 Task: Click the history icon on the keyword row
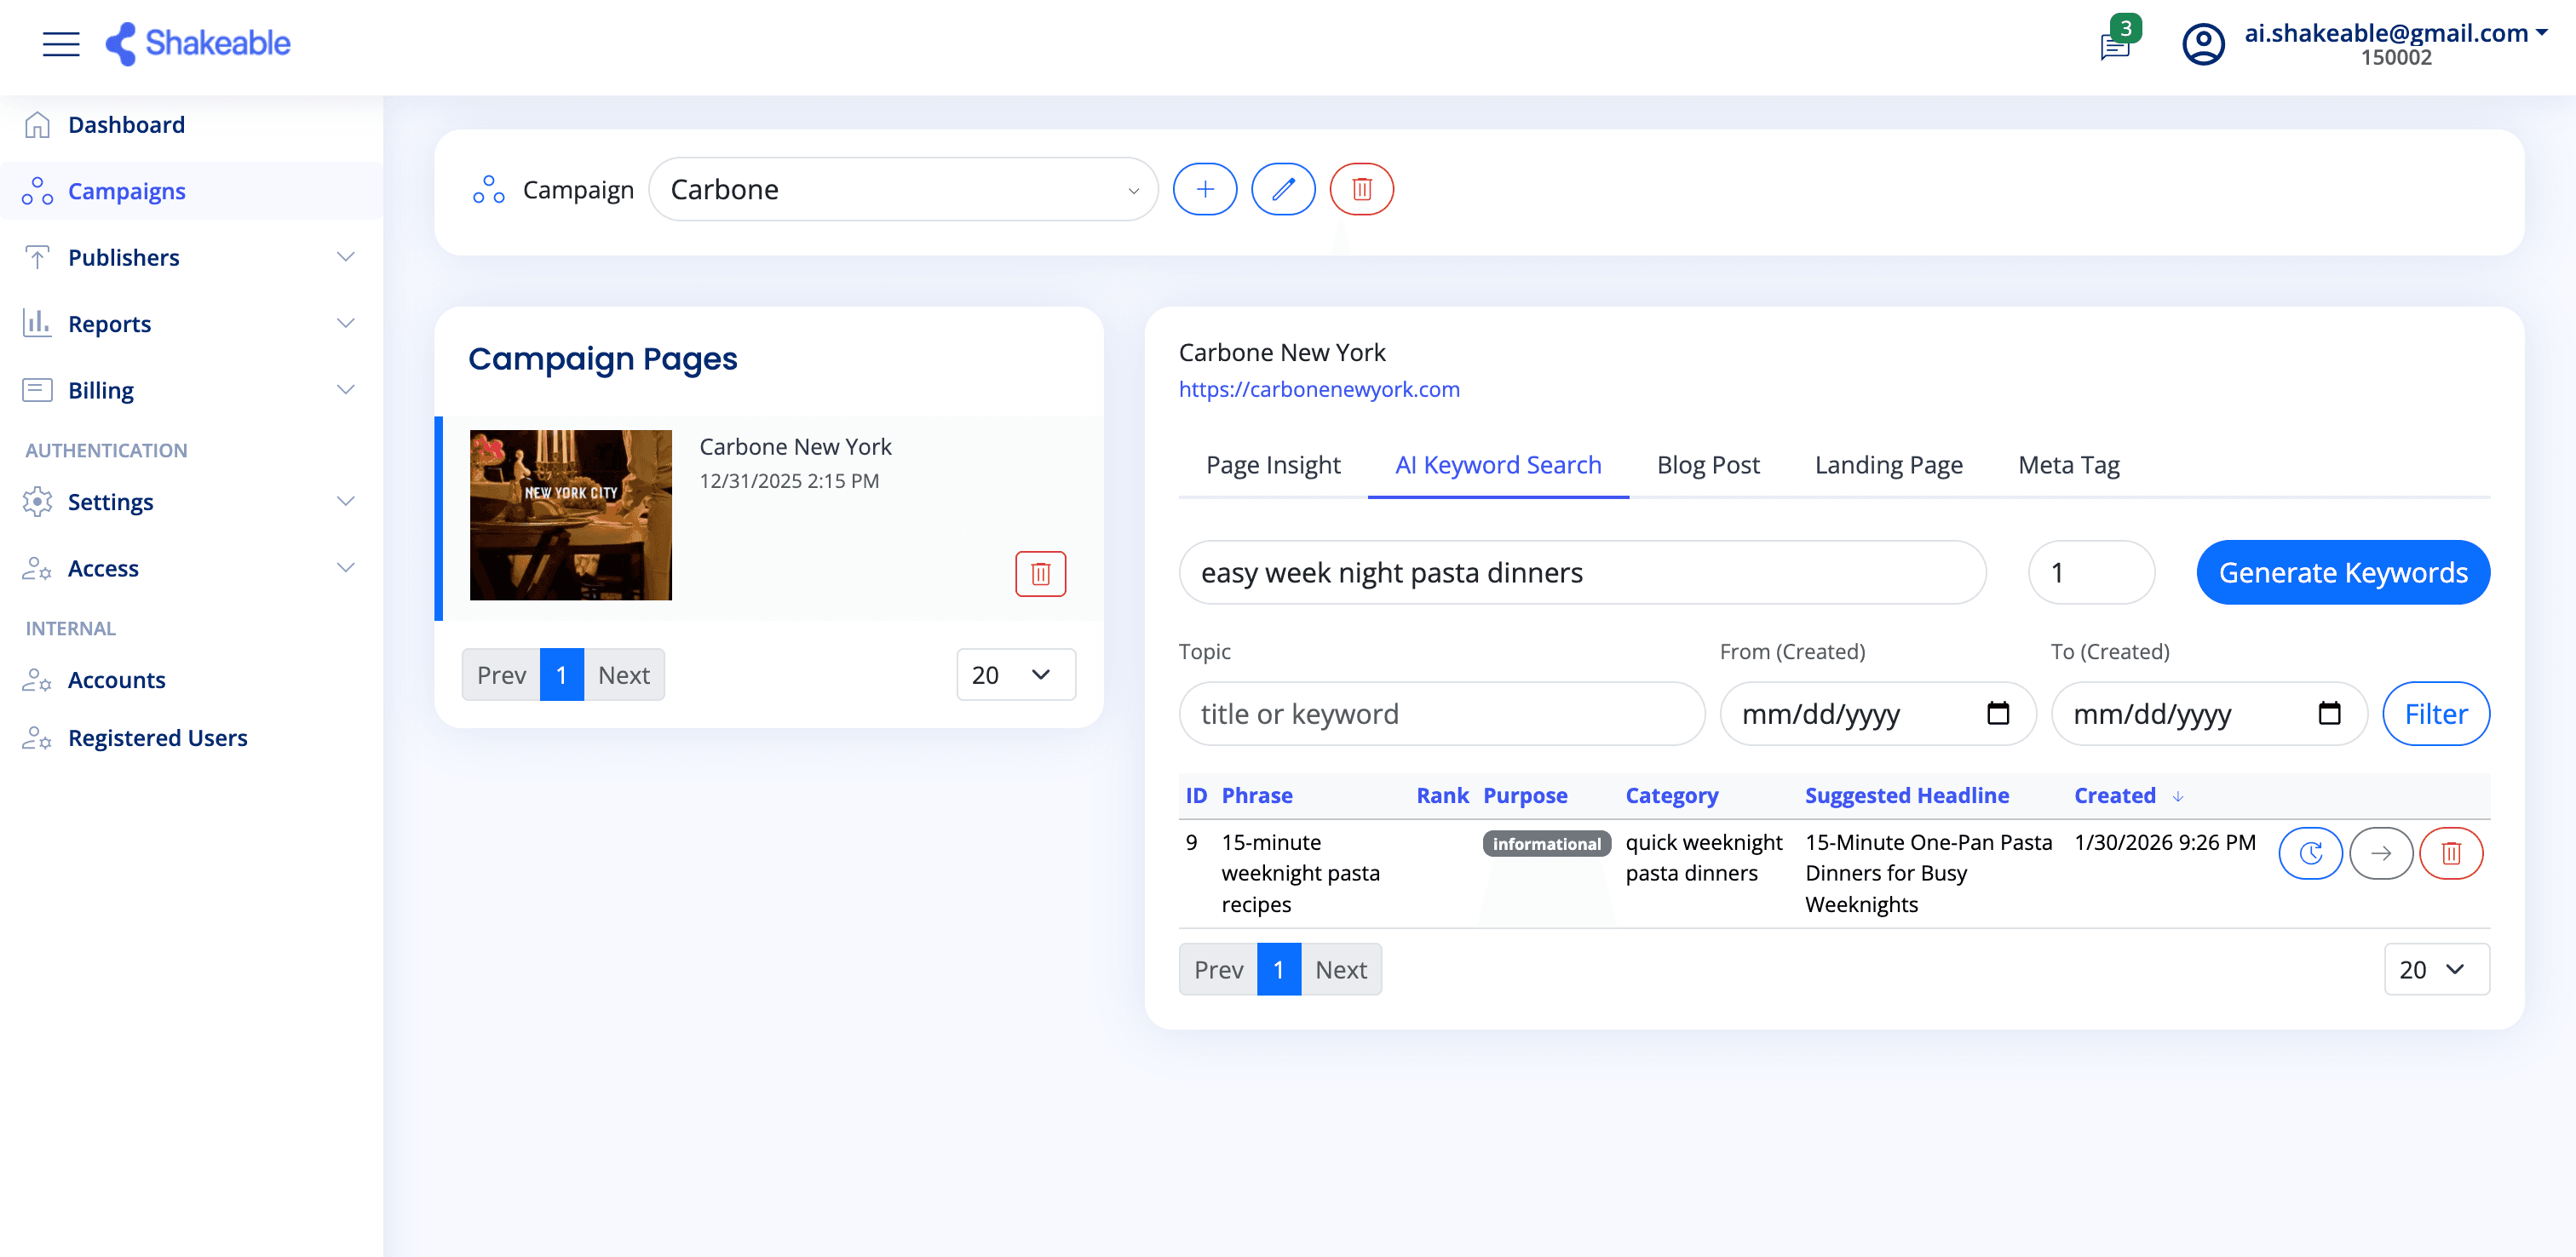pos(2310,853)
